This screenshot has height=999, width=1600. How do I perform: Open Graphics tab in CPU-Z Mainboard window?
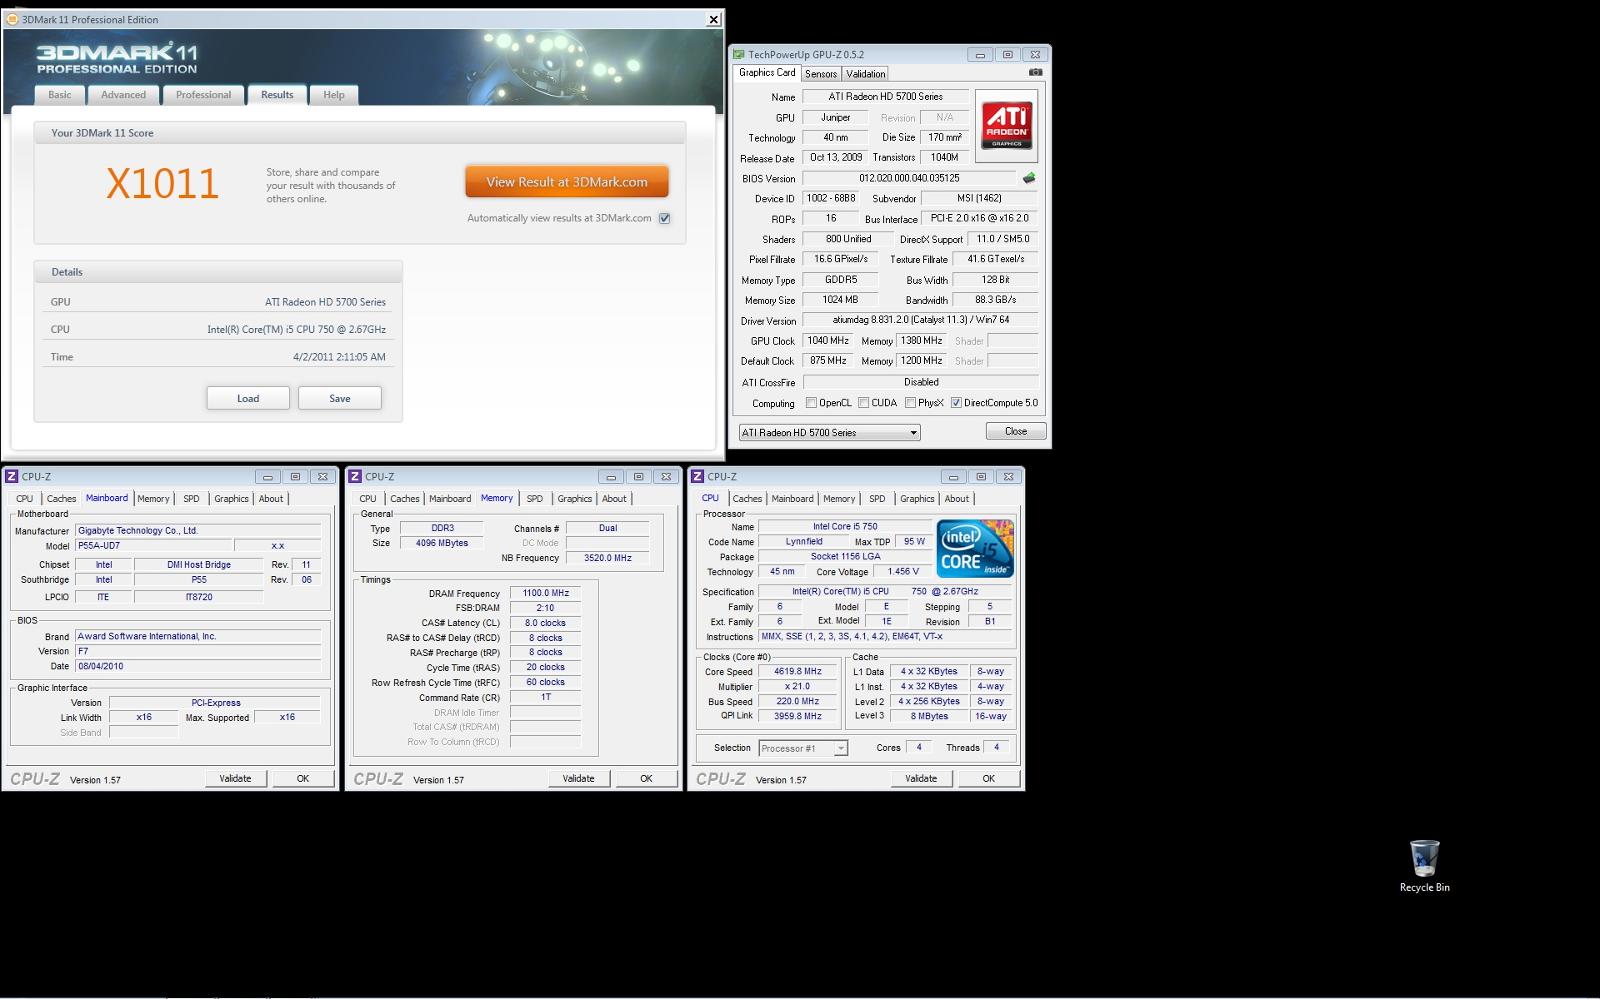[231, 498]
